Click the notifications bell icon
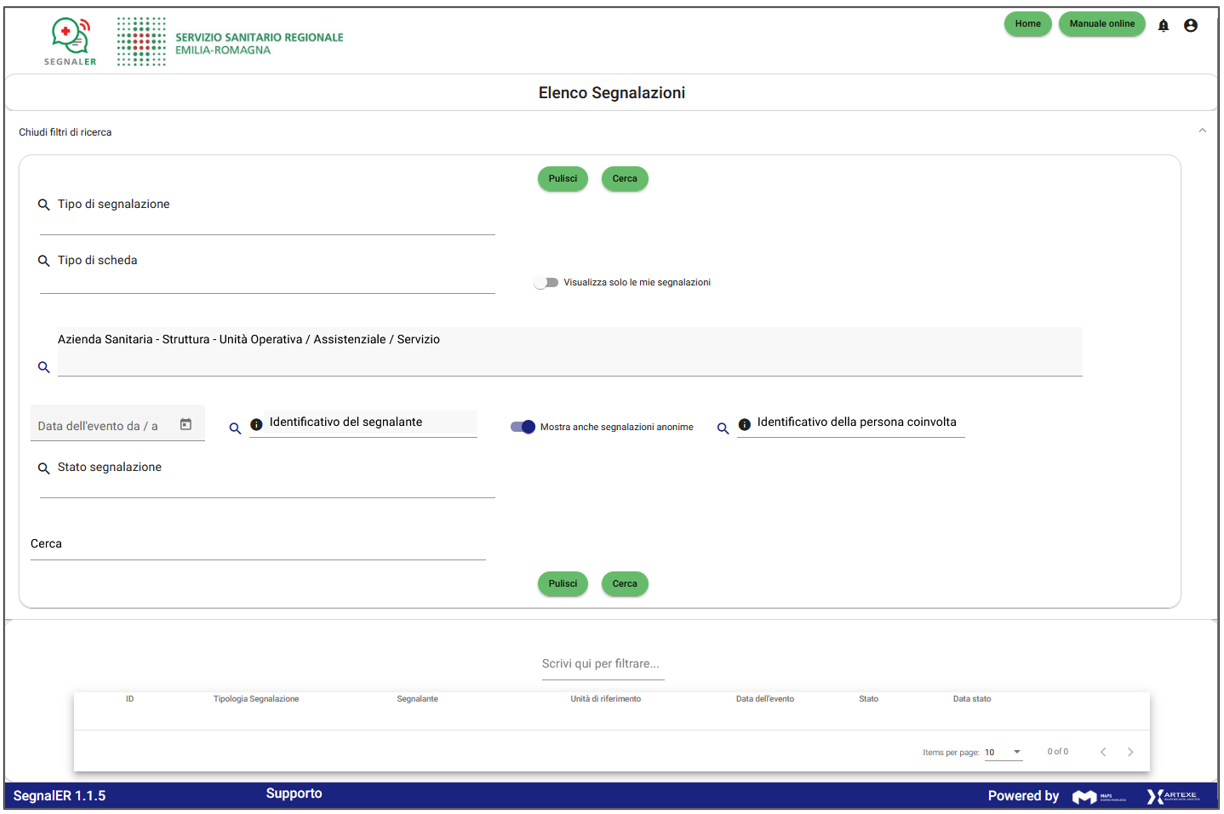Screen dimensions: 1224x814 [x=1163, y=26]
